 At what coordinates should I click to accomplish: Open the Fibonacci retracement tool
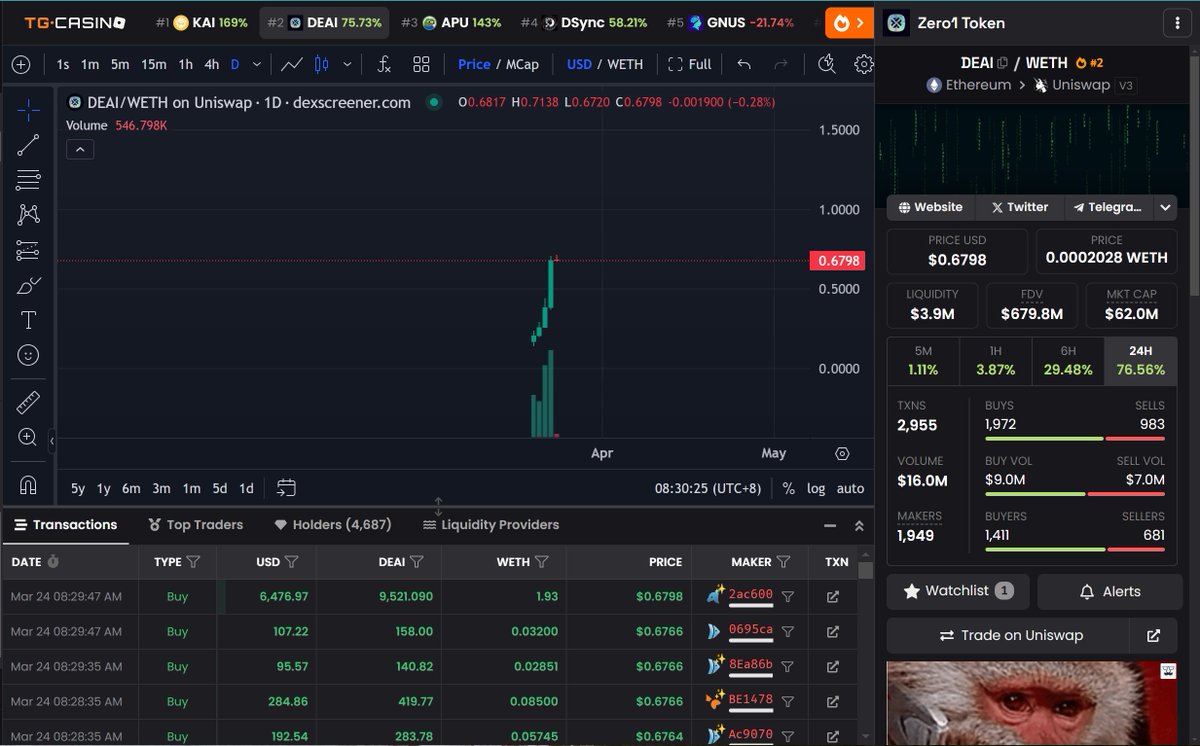tap(28, 180)
